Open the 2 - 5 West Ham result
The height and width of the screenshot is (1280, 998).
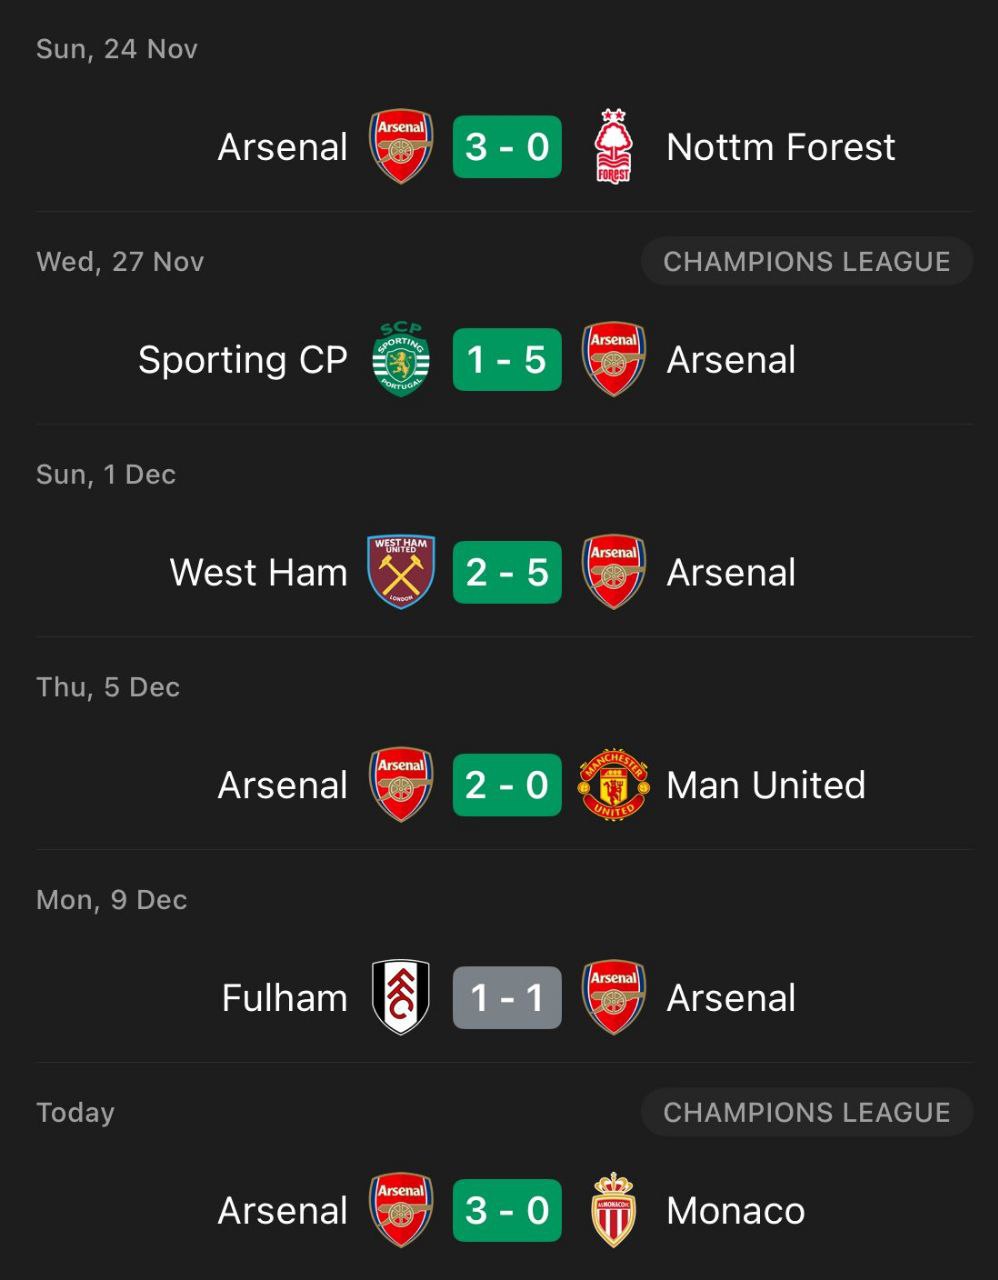(507, 572)
